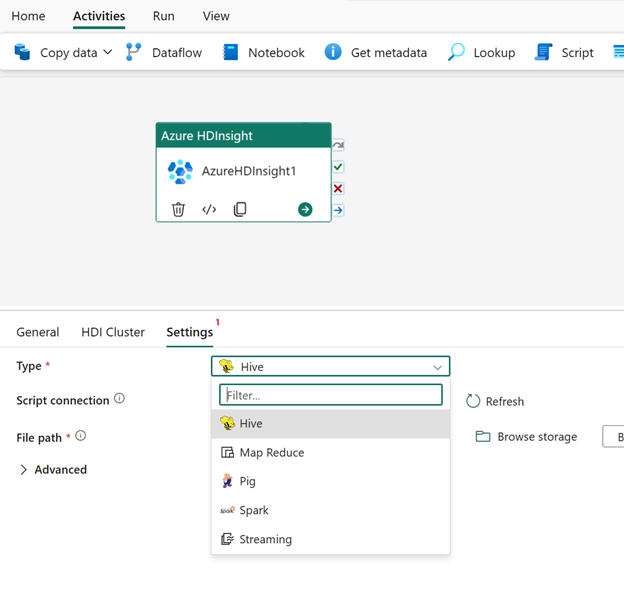Click the Map Reduce icon in list
This screenshot has height=596, width=624.
[x=227, y=452]
